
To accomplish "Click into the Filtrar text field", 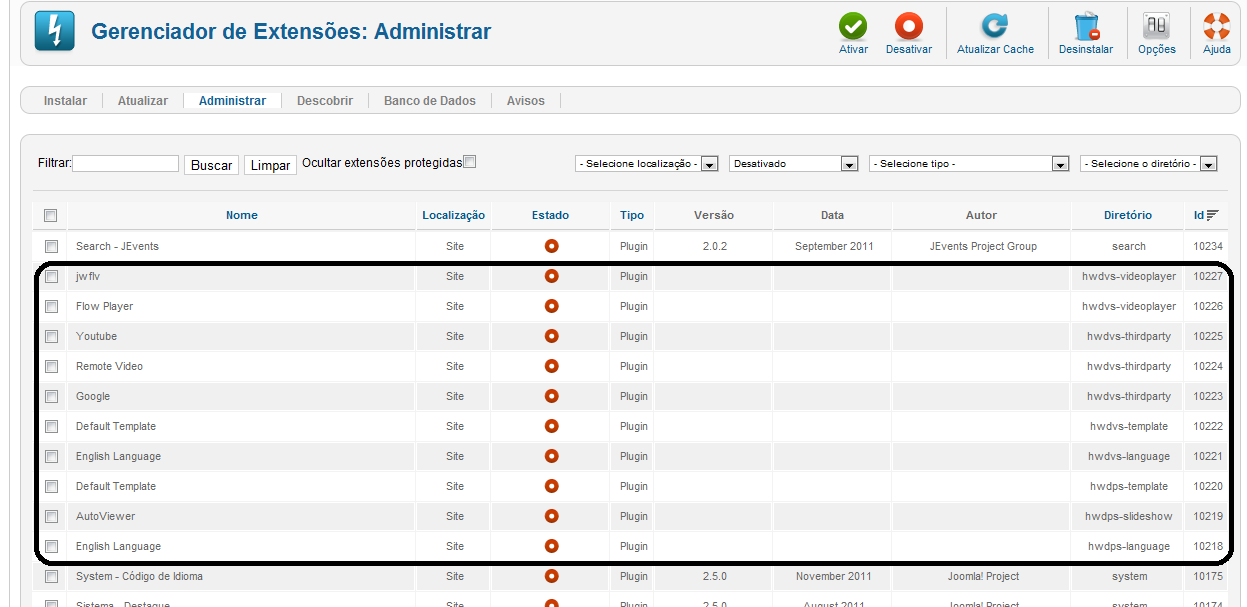I will click(x=126, y=164).
